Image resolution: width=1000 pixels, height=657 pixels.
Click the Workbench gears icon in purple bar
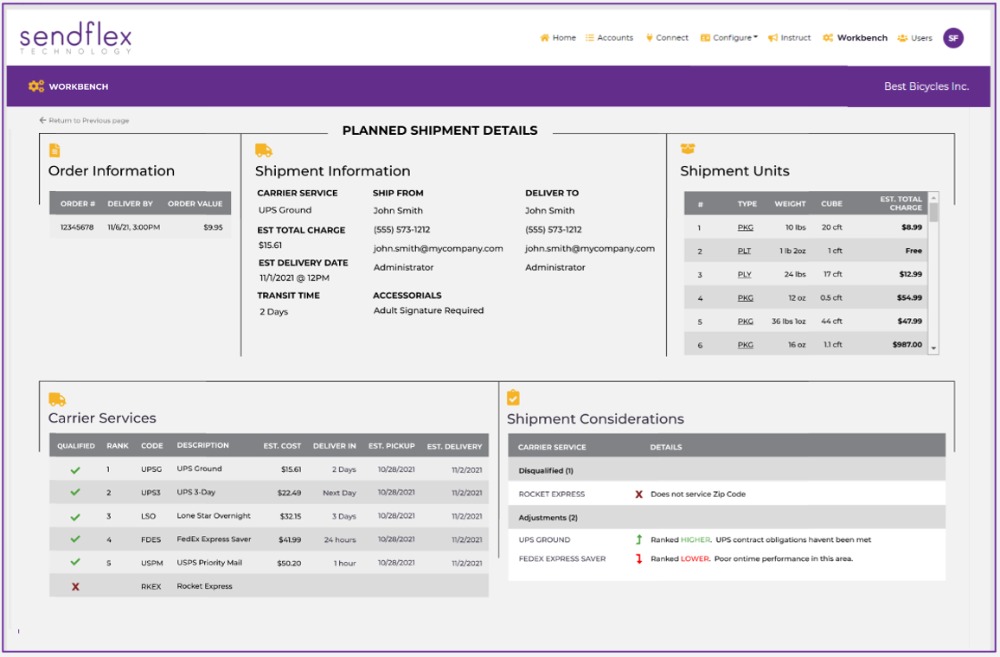coord(36,86)
